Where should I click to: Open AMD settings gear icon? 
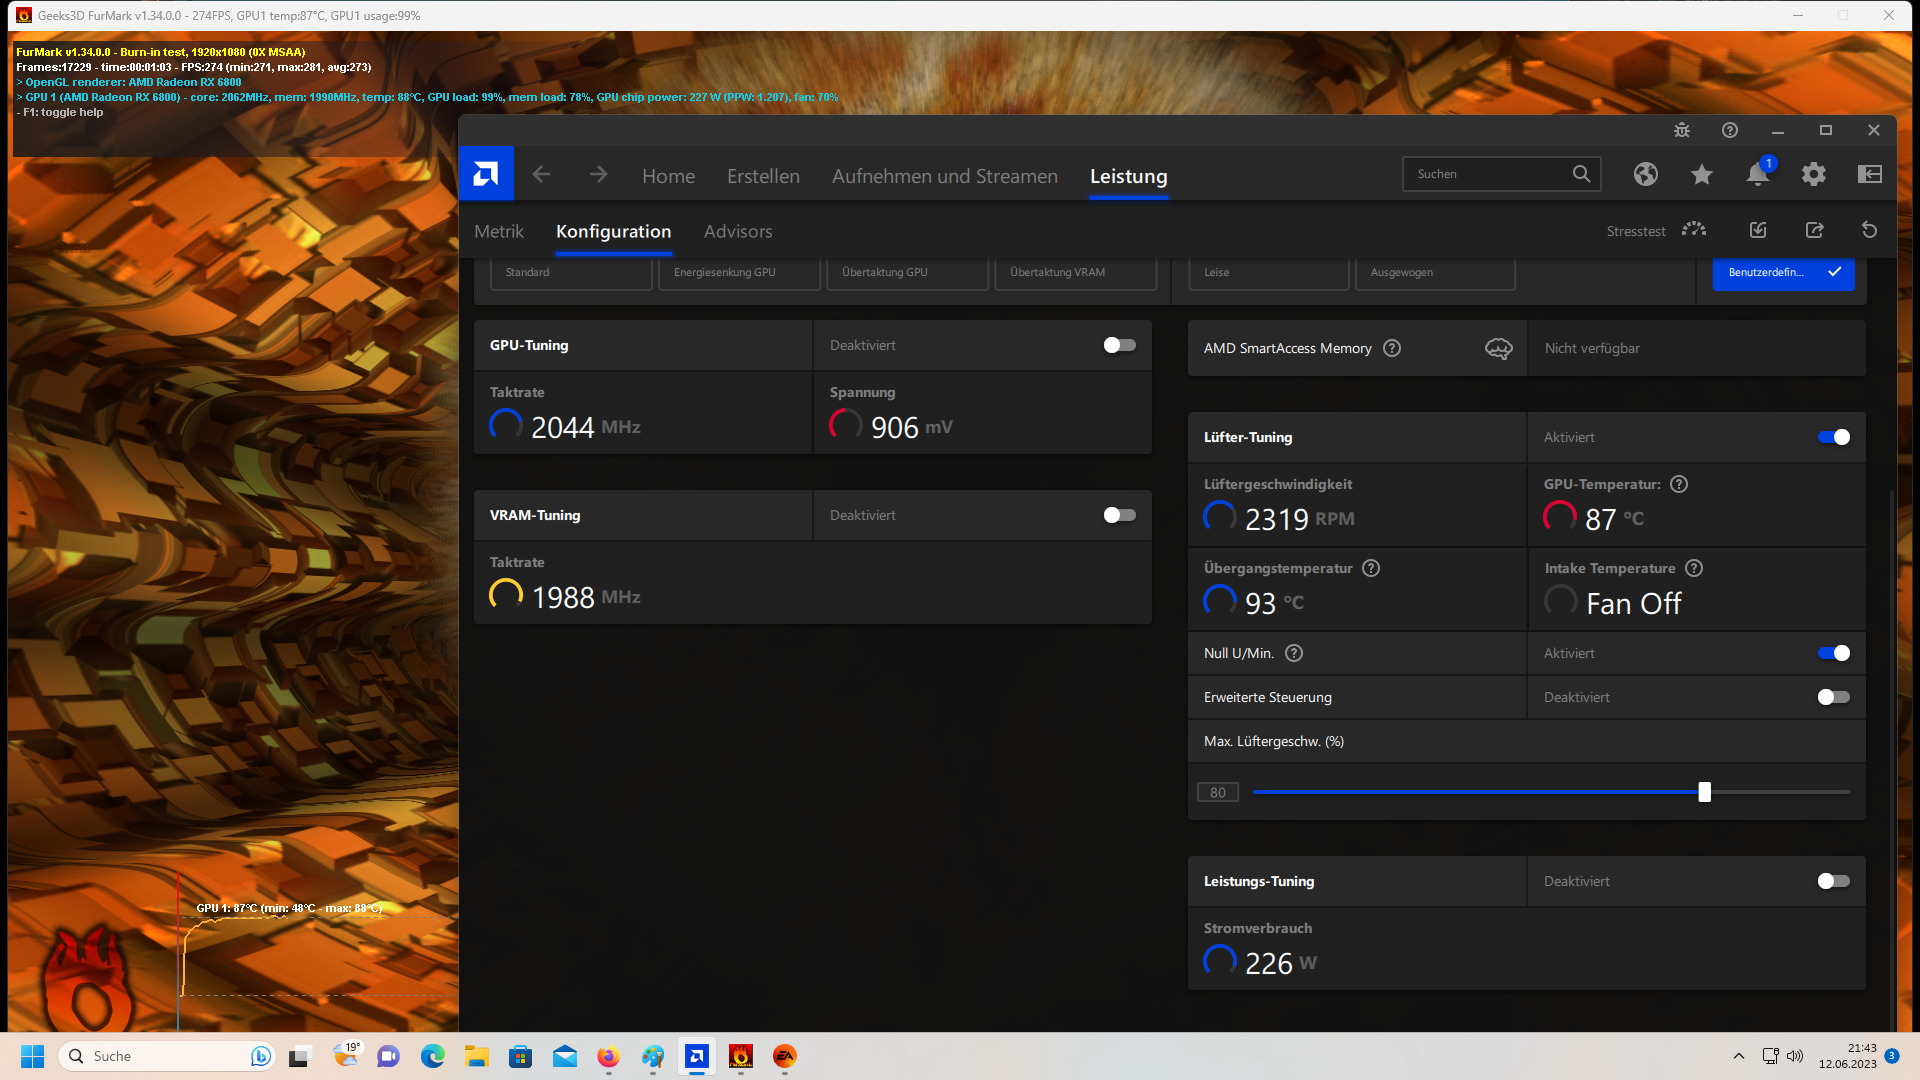1813,174
